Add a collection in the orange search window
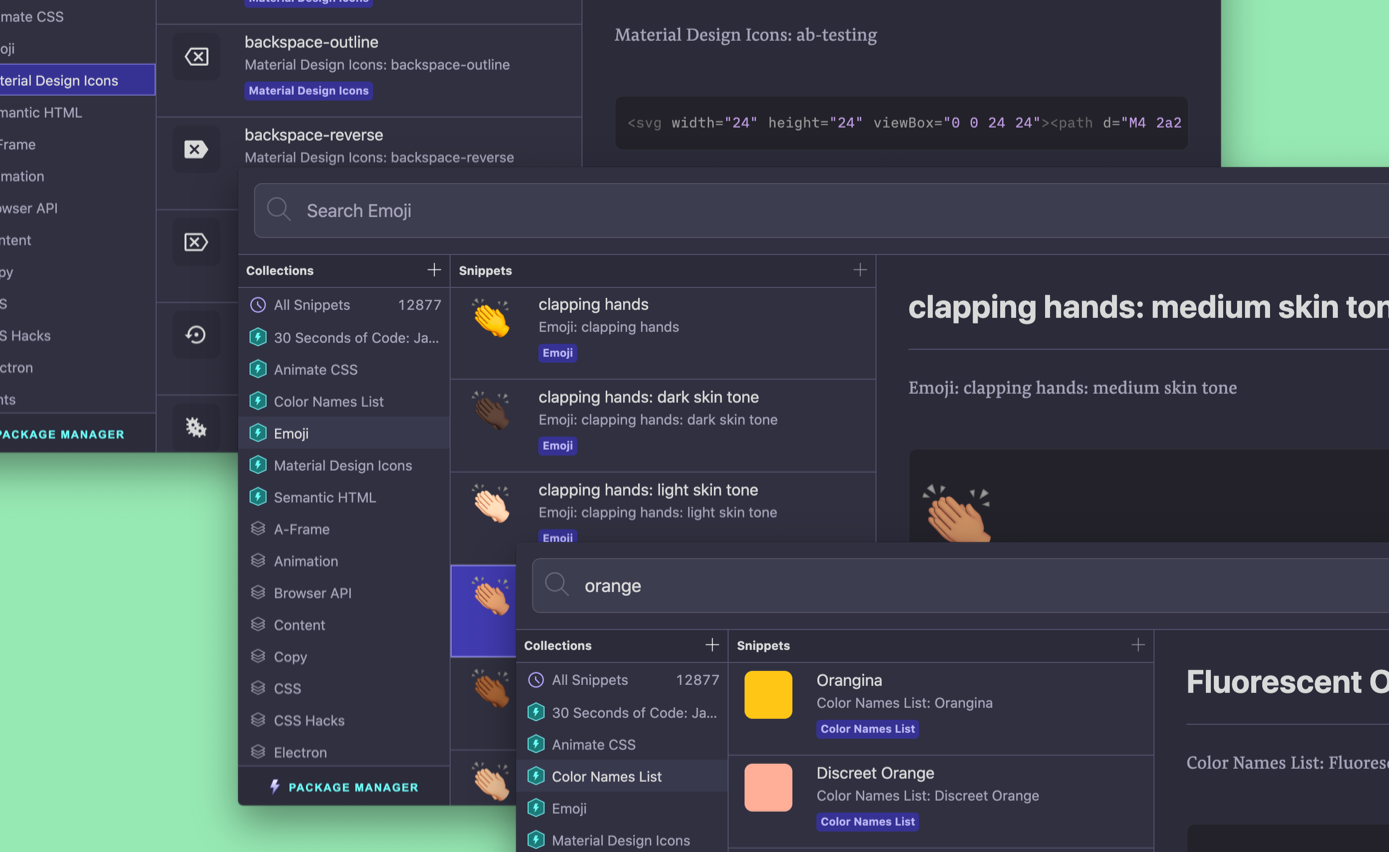This screenshot has height=852, width=1389. point(712,645)
